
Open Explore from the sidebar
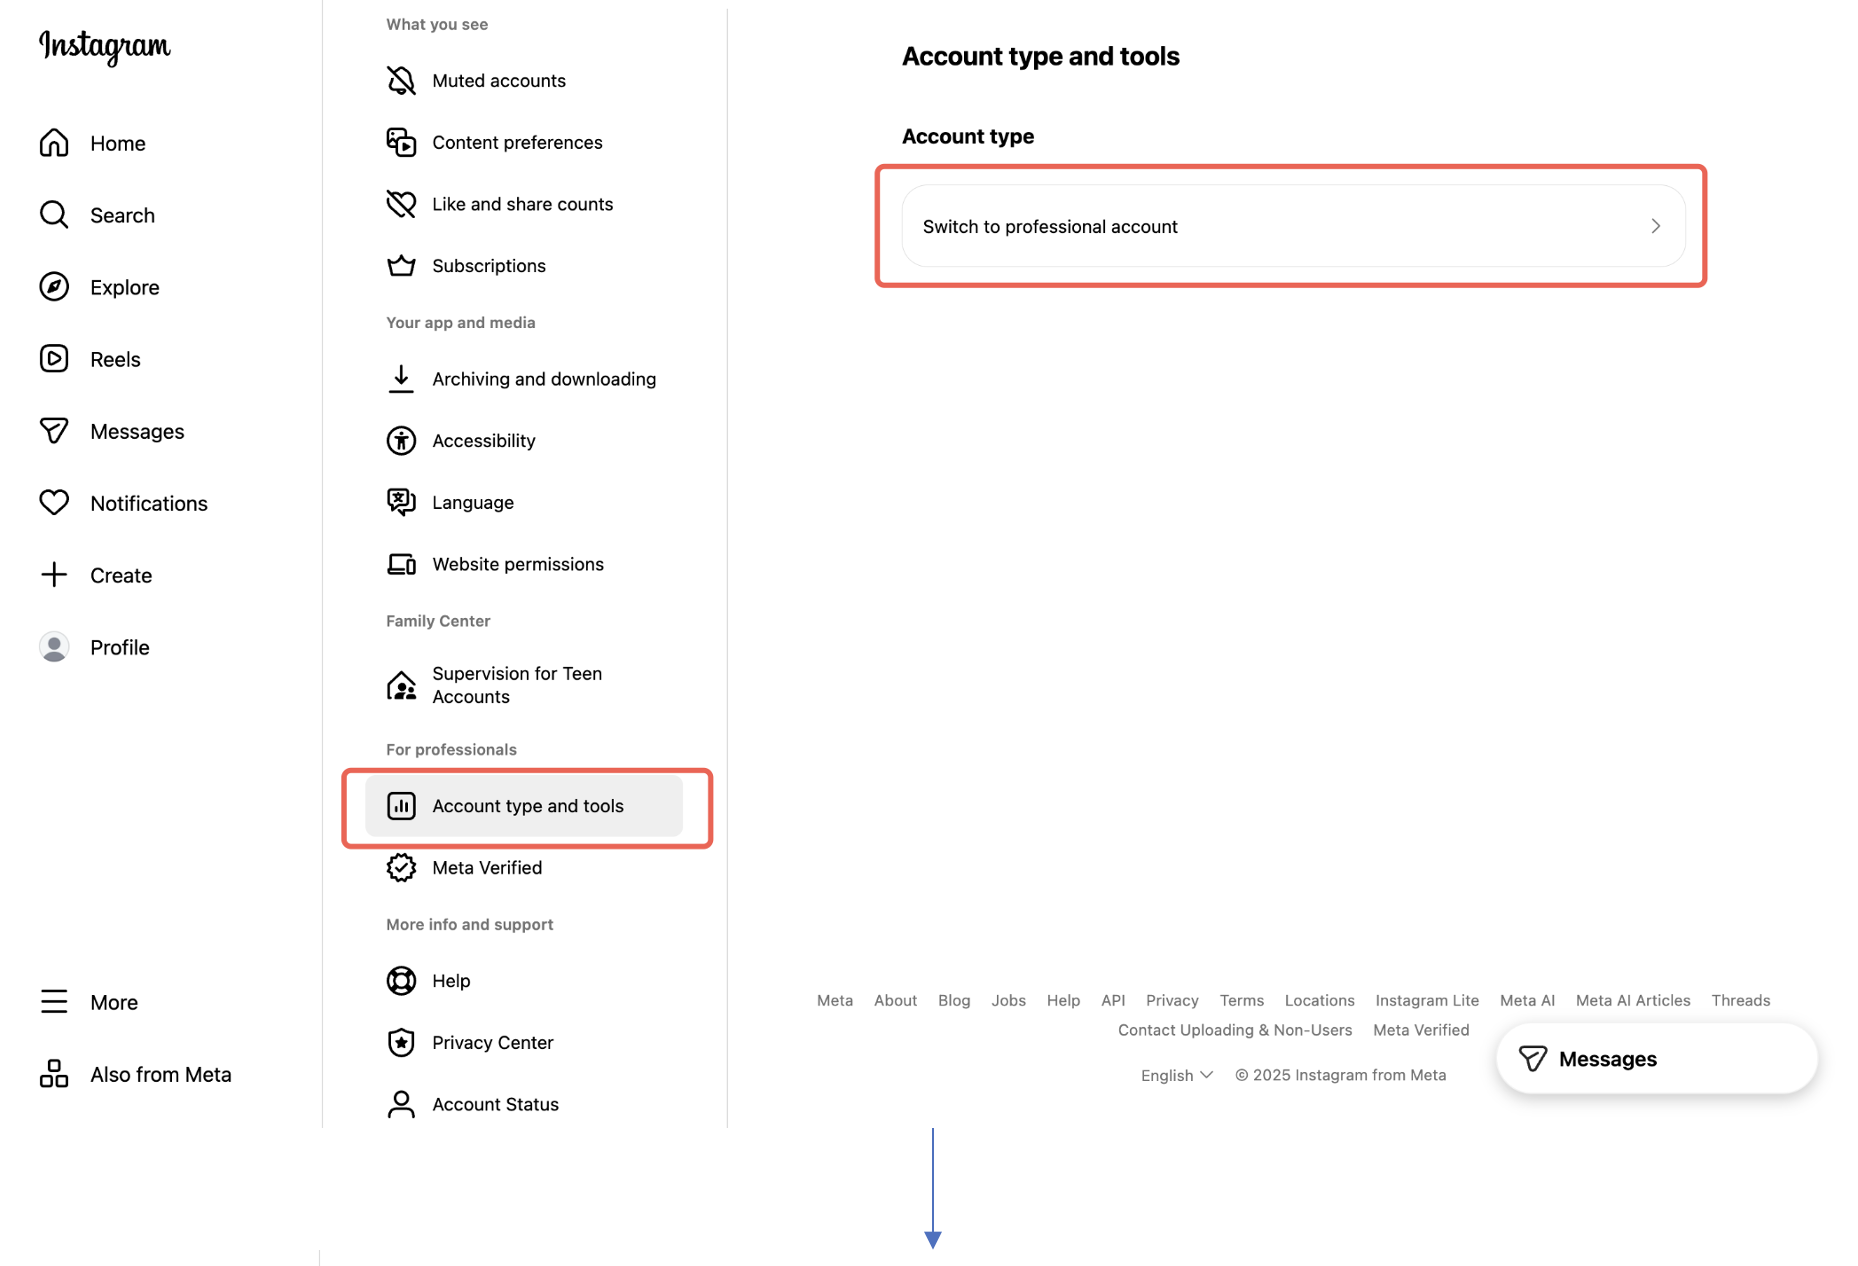click(x=124, y=287)
